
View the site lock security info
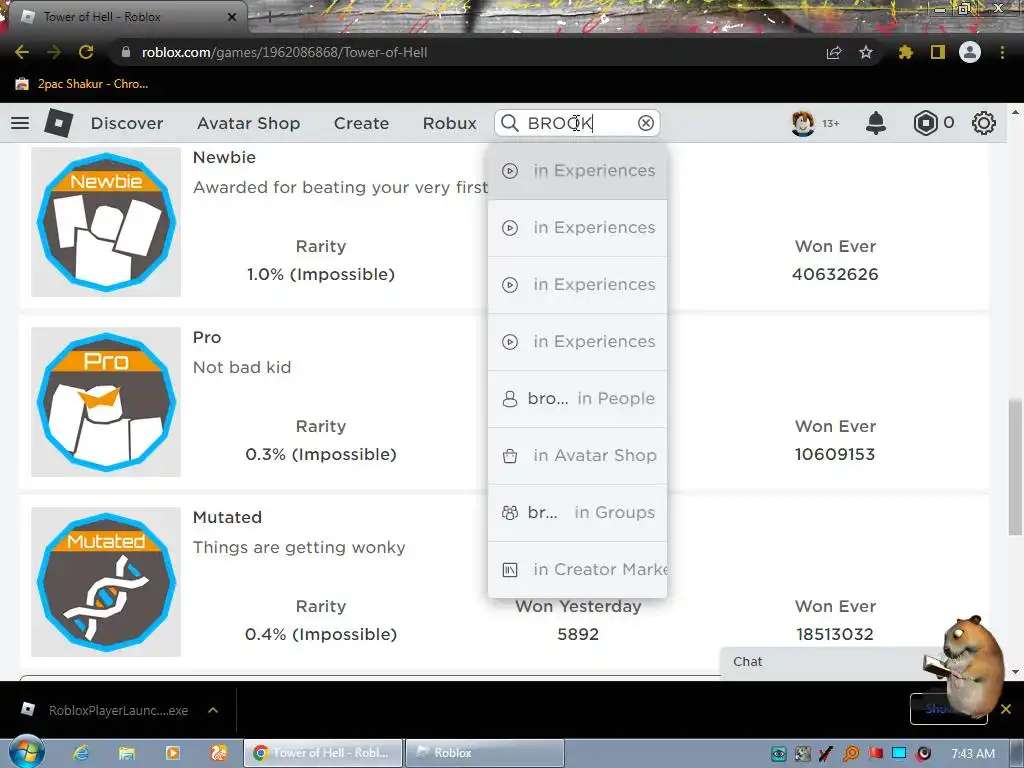(x=126, y=52)
